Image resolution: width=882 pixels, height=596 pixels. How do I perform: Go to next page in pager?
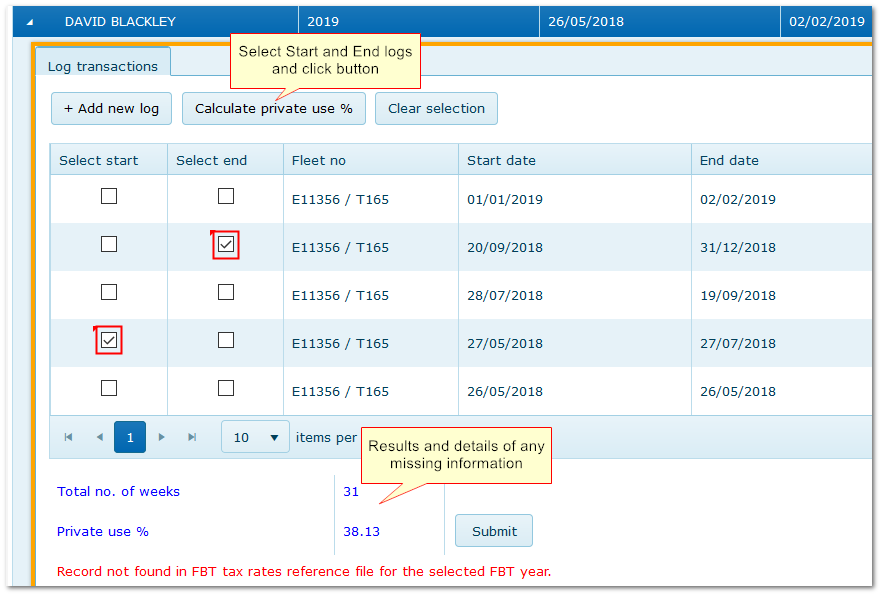161,437
